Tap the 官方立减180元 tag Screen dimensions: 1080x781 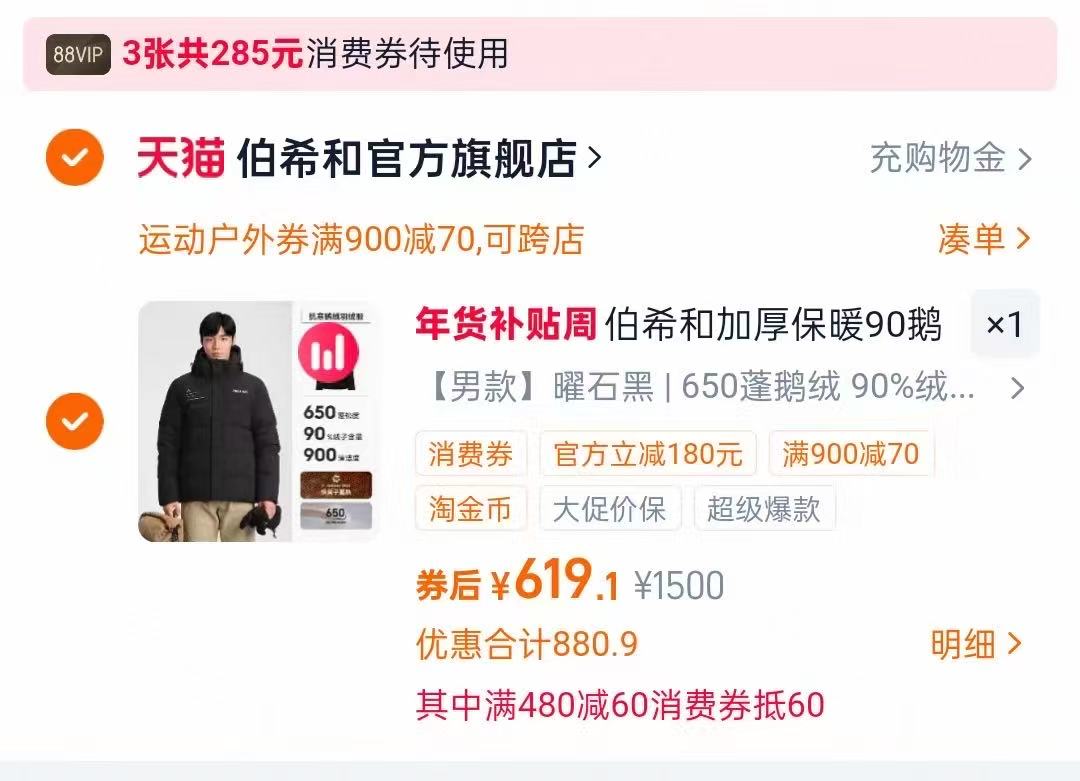click(648, 454)
